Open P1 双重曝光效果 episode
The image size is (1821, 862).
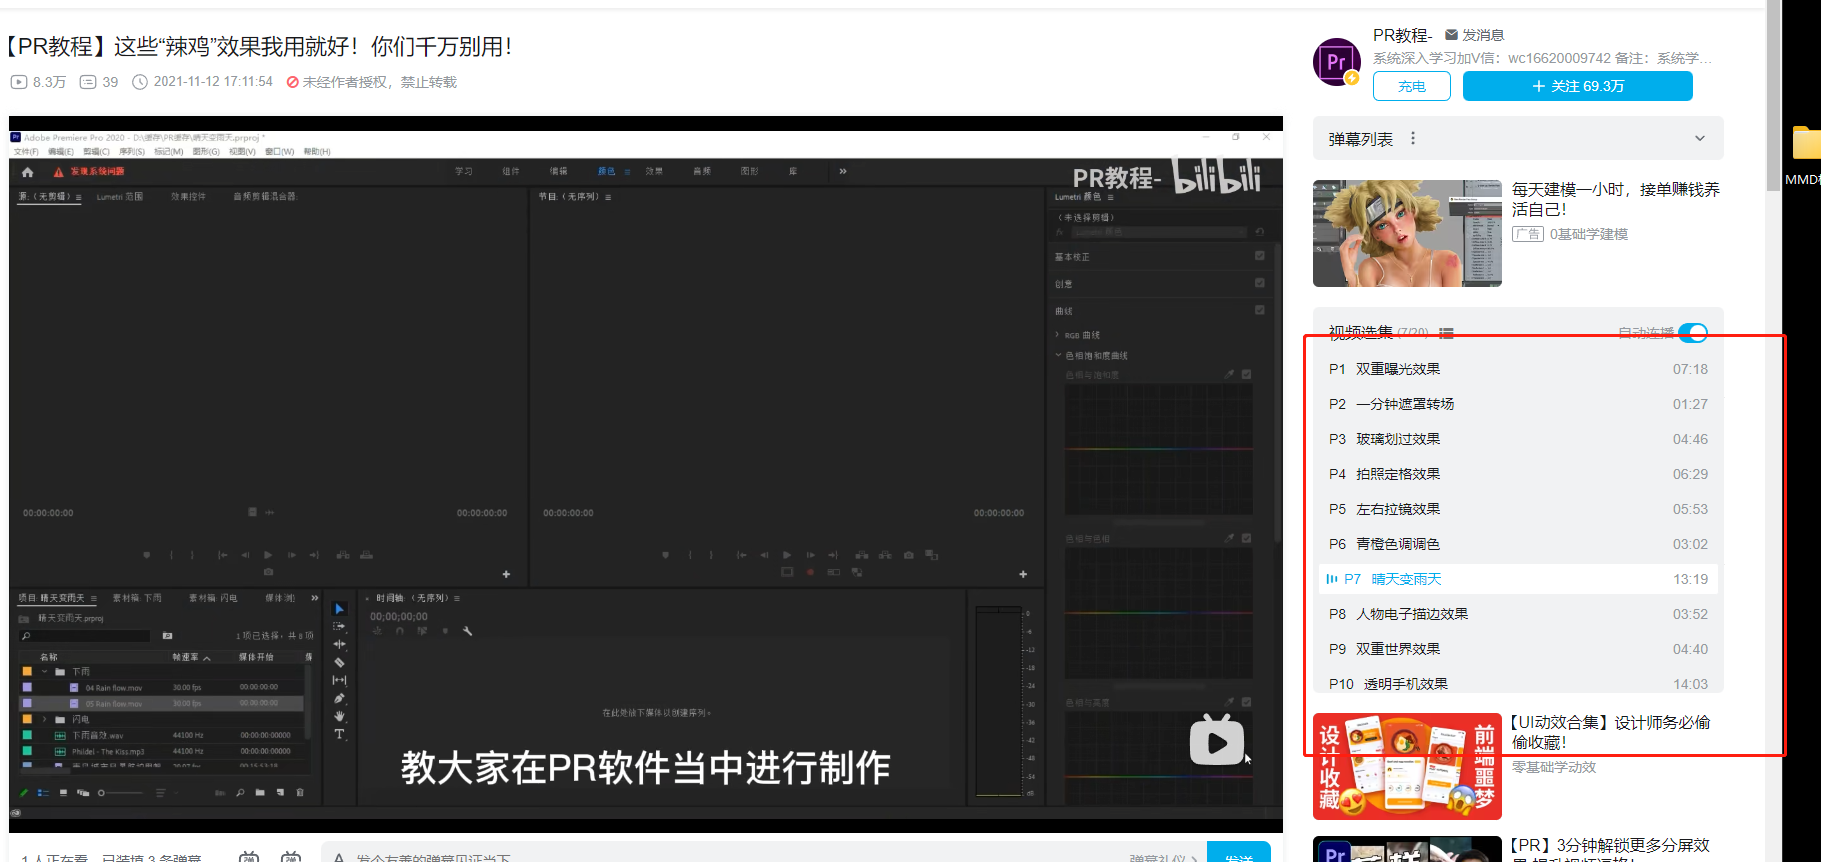tap(1518, 369)
